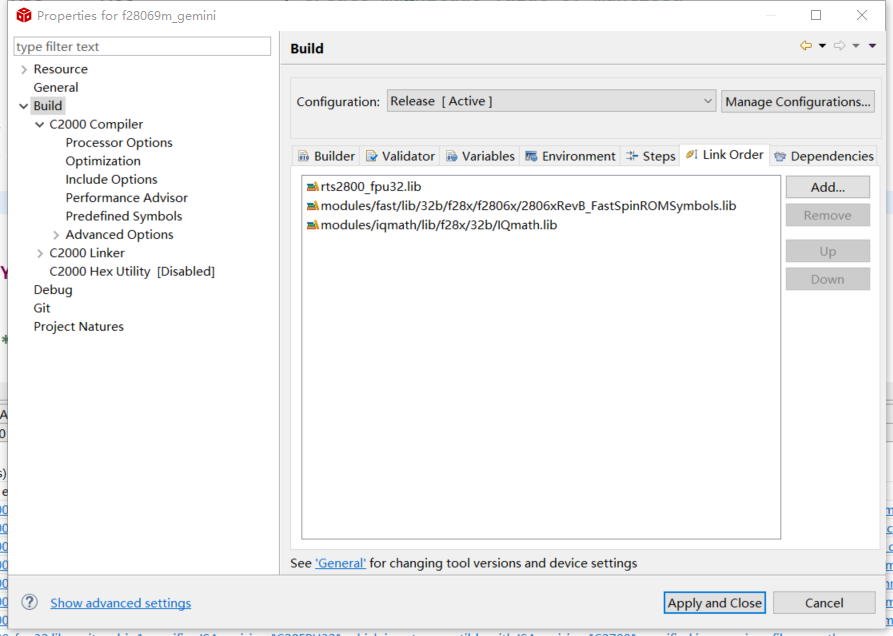Viewport: 893px width, 636px height.
Task: Switch to the Builder tab
Action: tap(326, 156)
